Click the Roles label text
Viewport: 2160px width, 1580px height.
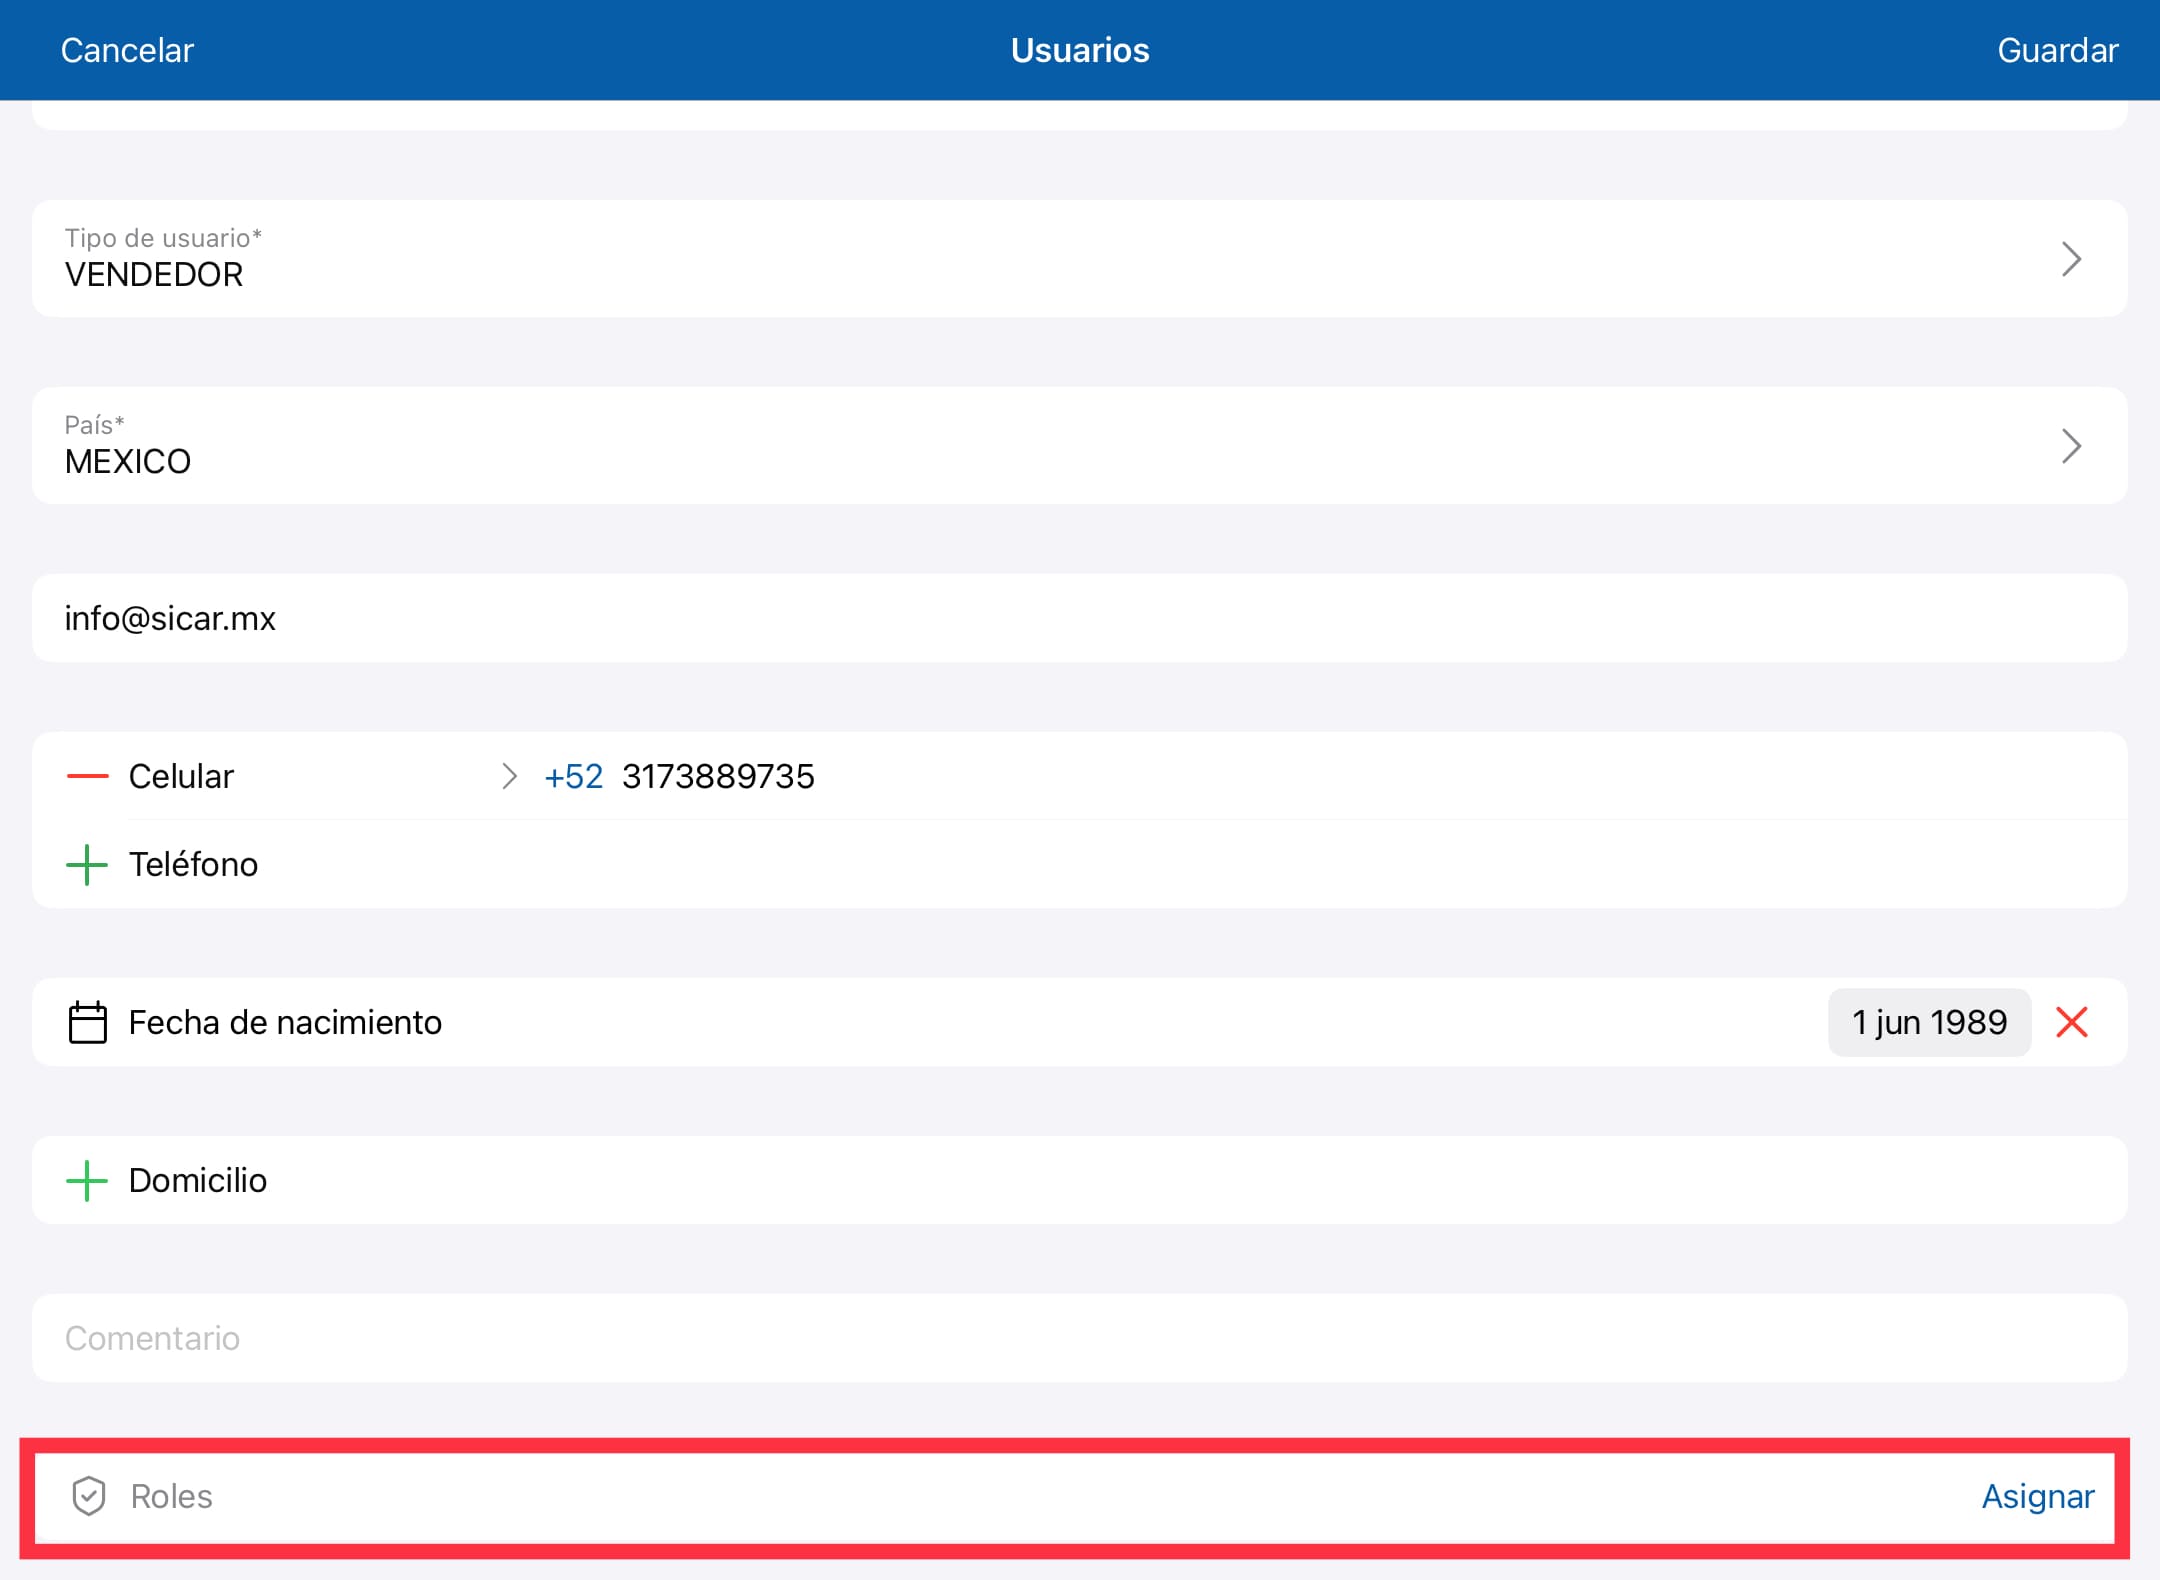coord(171,1496)
